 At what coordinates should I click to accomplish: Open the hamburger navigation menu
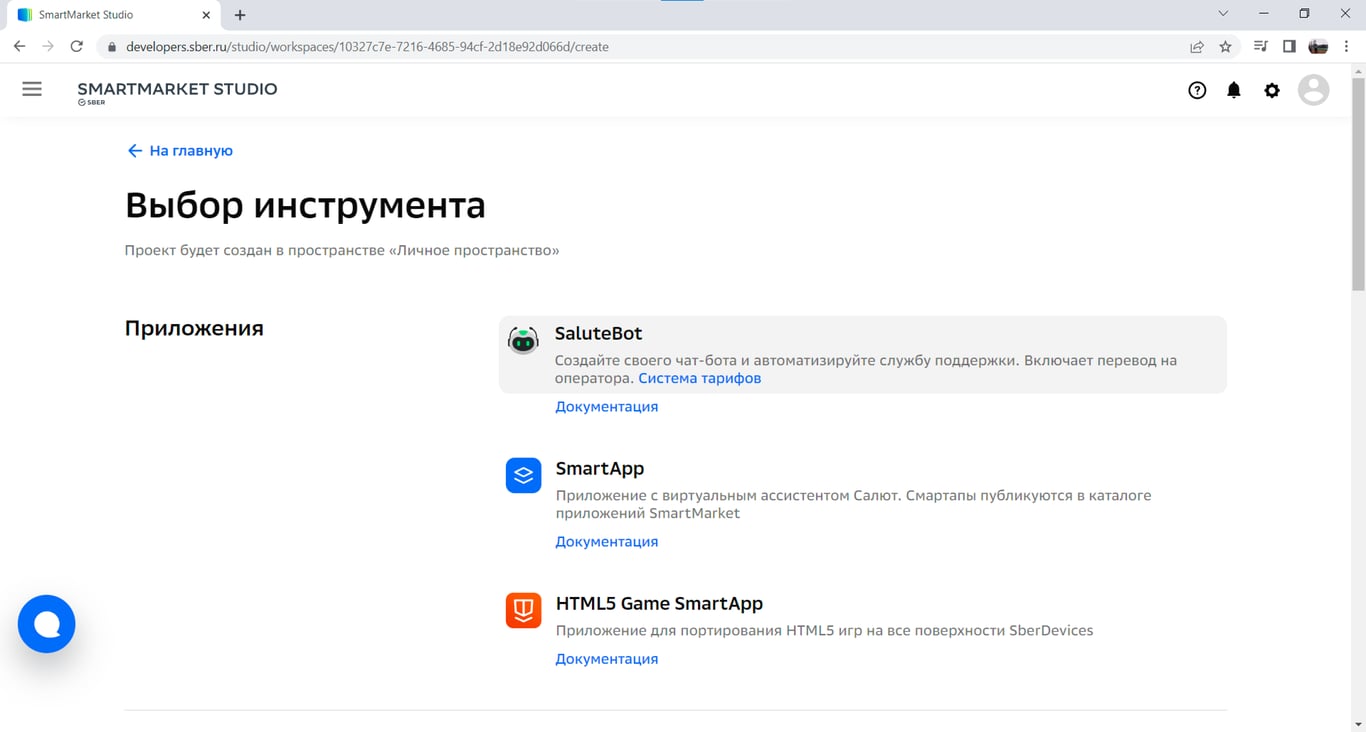point(32,89)
